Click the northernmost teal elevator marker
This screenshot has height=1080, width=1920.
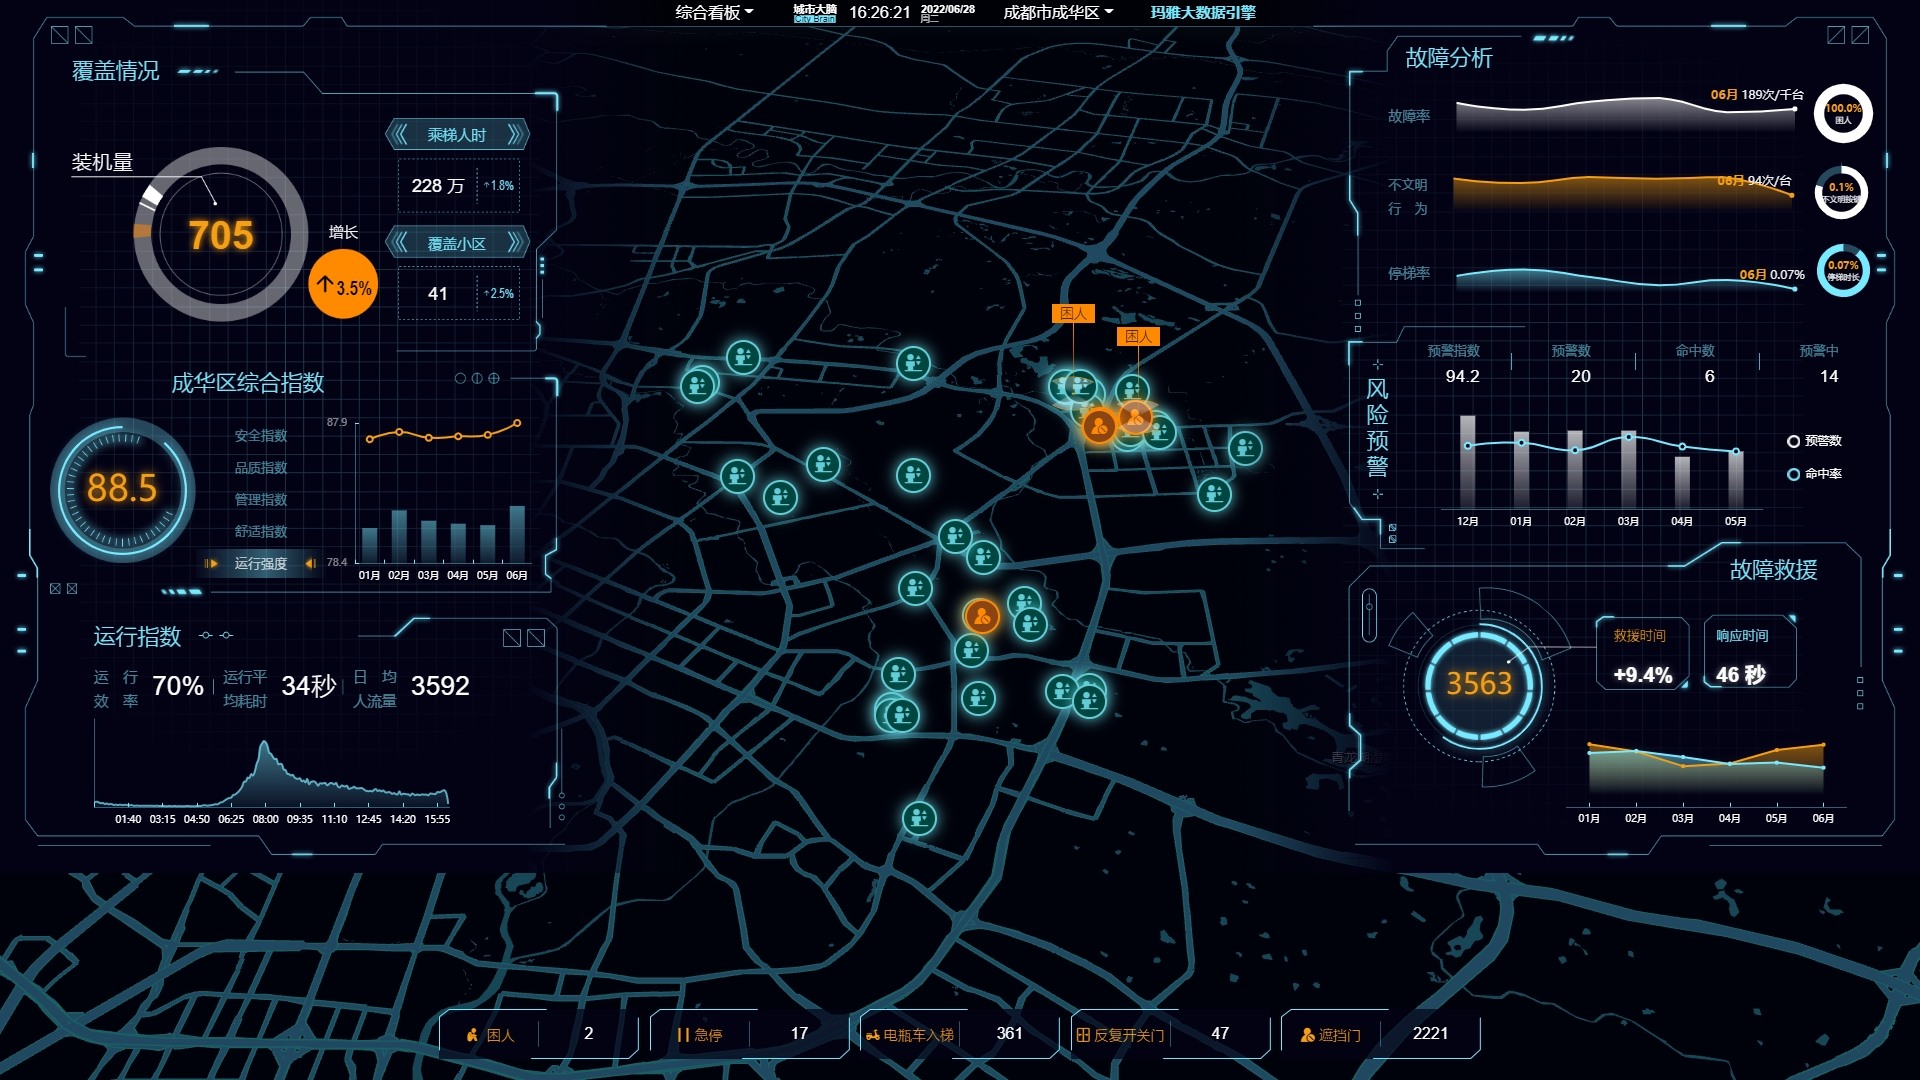(743, 357)
